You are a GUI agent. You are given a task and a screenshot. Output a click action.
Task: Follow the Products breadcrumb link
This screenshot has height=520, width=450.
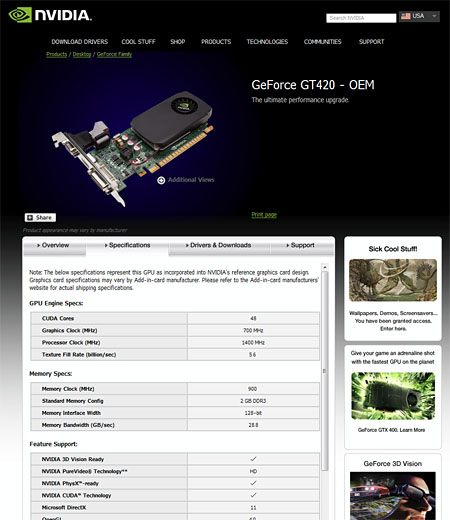57,54
